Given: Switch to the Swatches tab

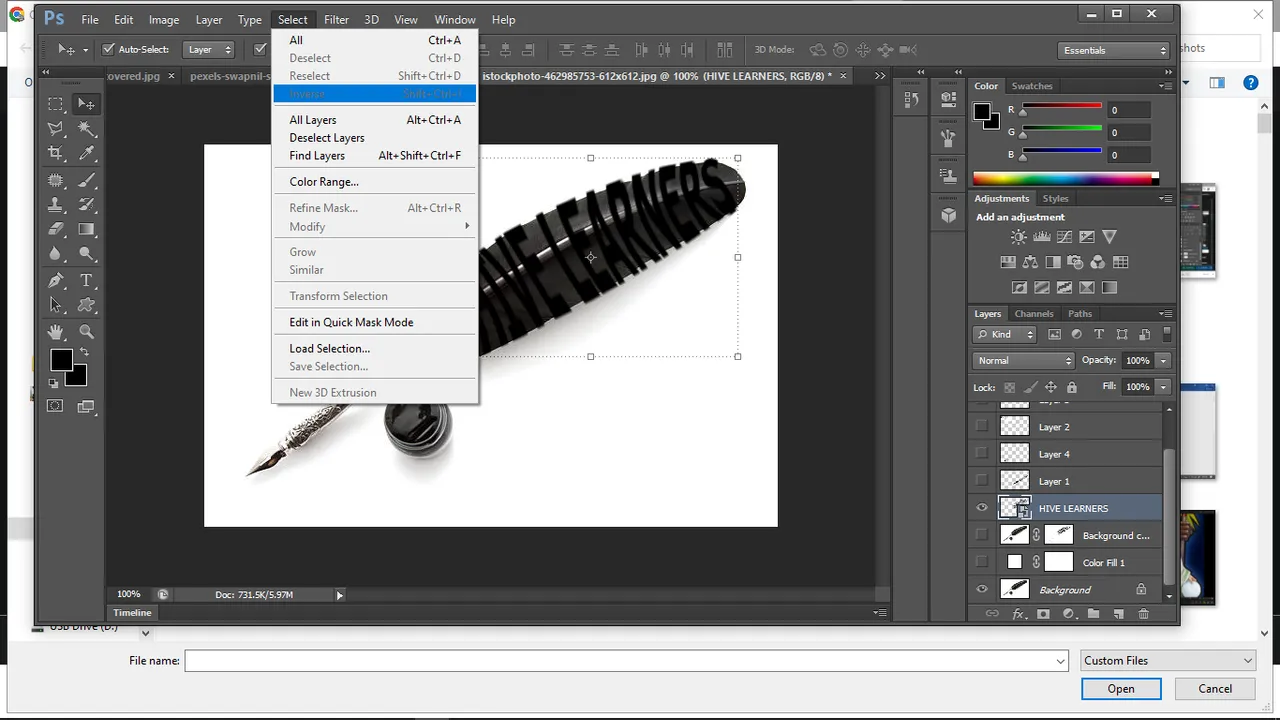Looking at the screenshot, I should point(1032,86).
